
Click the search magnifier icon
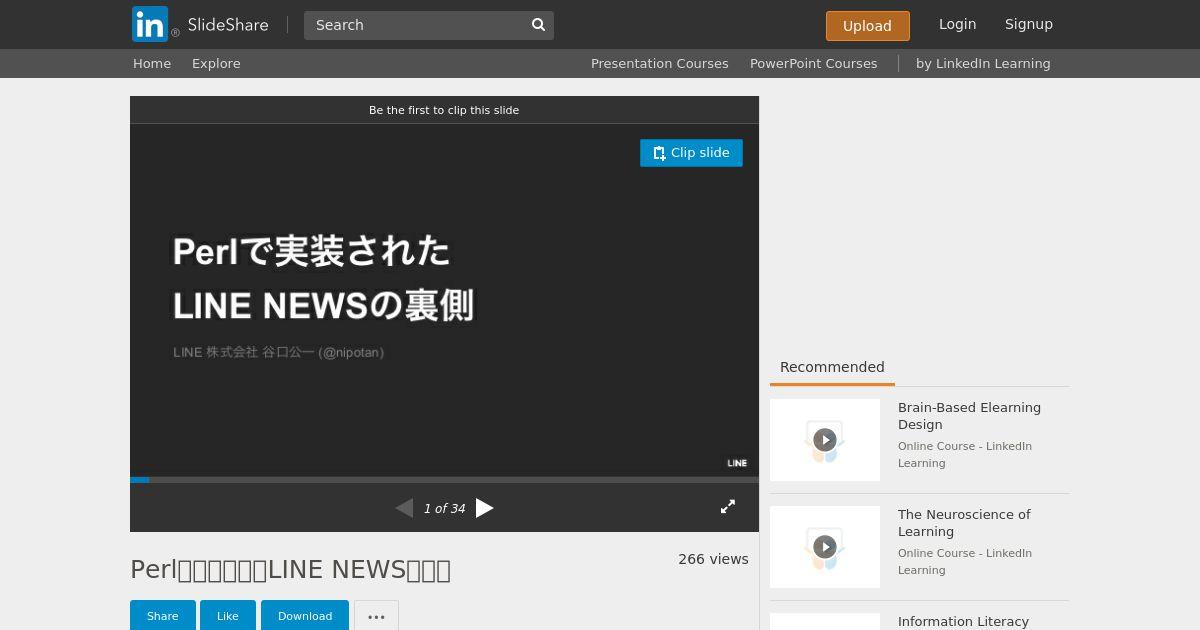point(538,25)
